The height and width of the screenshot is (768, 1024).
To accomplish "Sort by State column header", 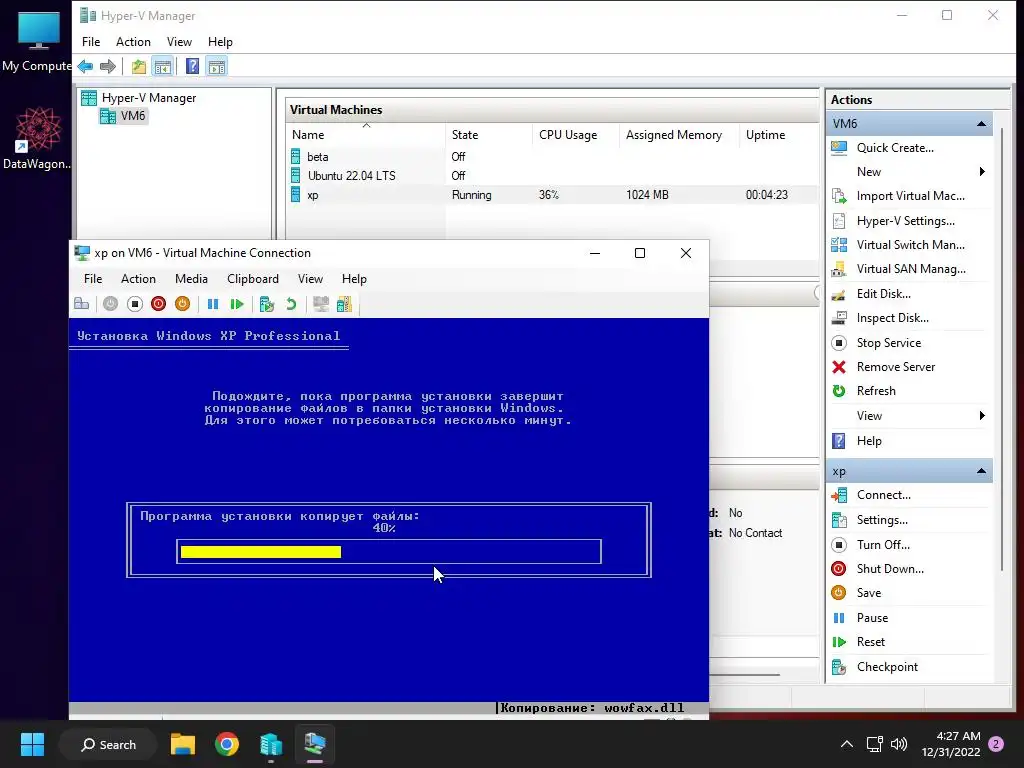I will (x=489, y=135).
